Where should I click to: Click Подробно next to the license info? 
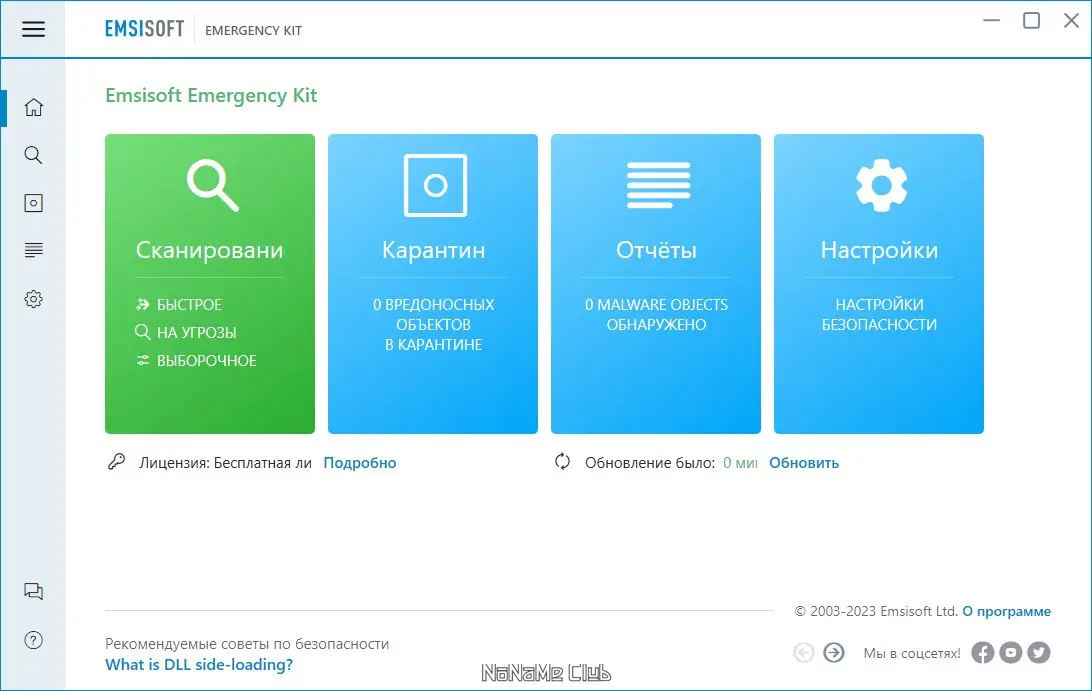coord(360,463)
